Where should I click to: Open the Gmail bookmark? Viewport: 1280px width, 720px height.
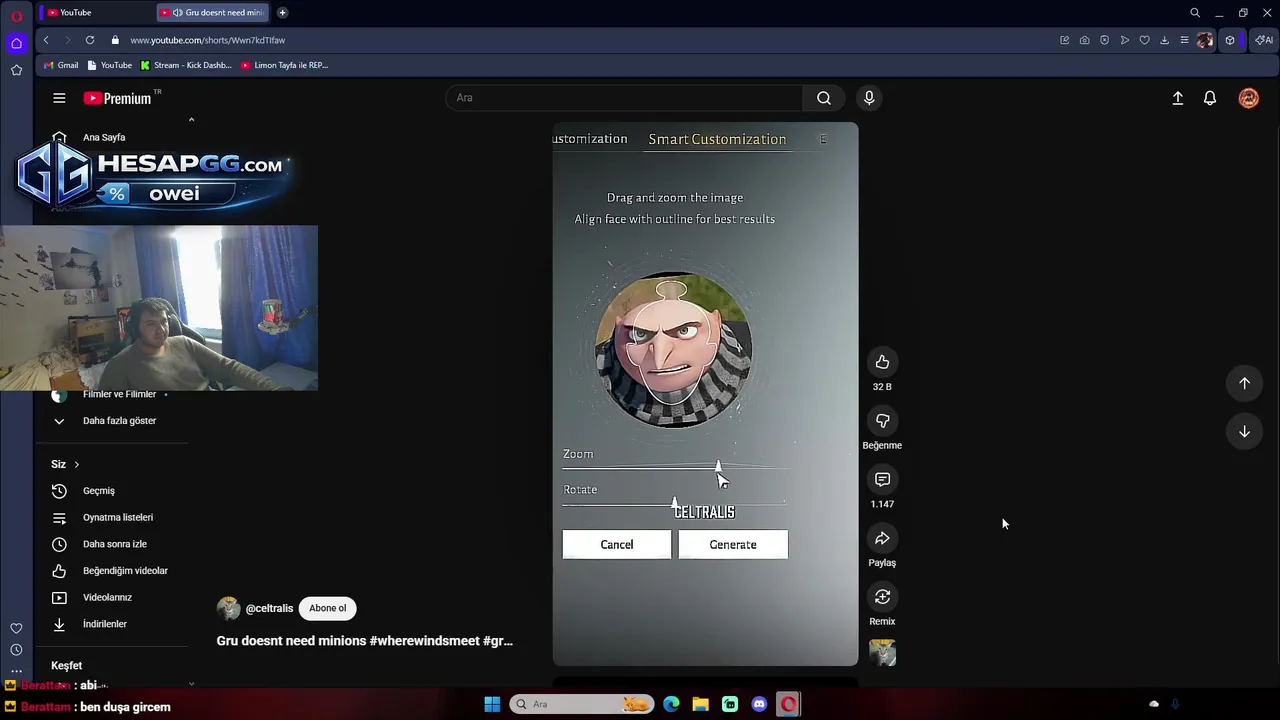[61, 65]
